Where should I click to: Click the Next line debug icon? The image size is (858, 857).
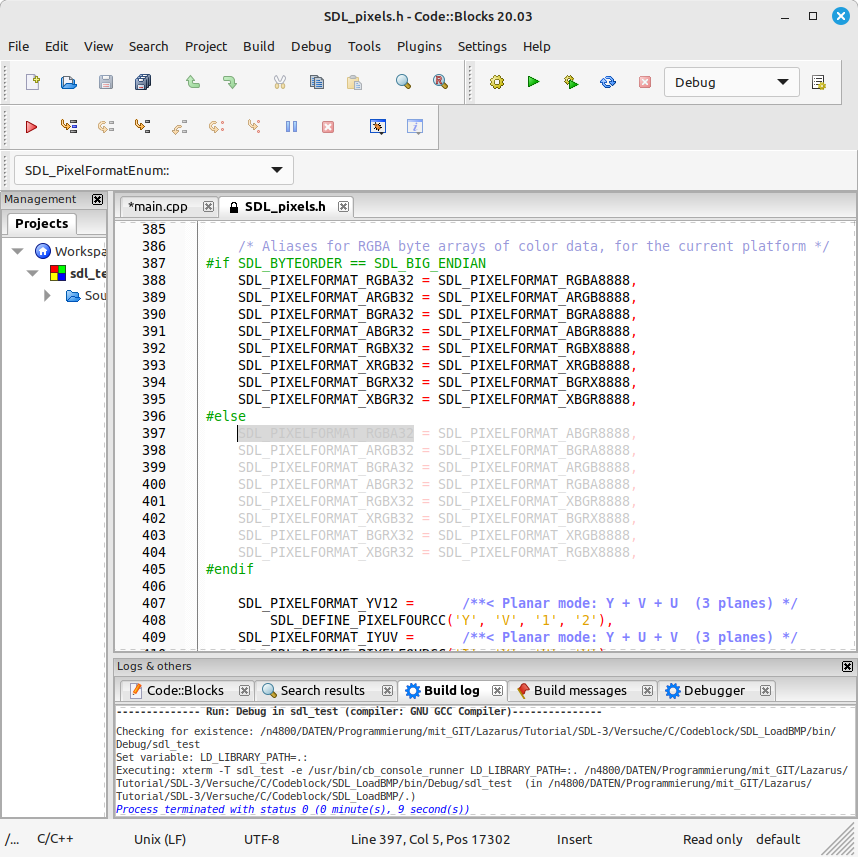(106, 127)
